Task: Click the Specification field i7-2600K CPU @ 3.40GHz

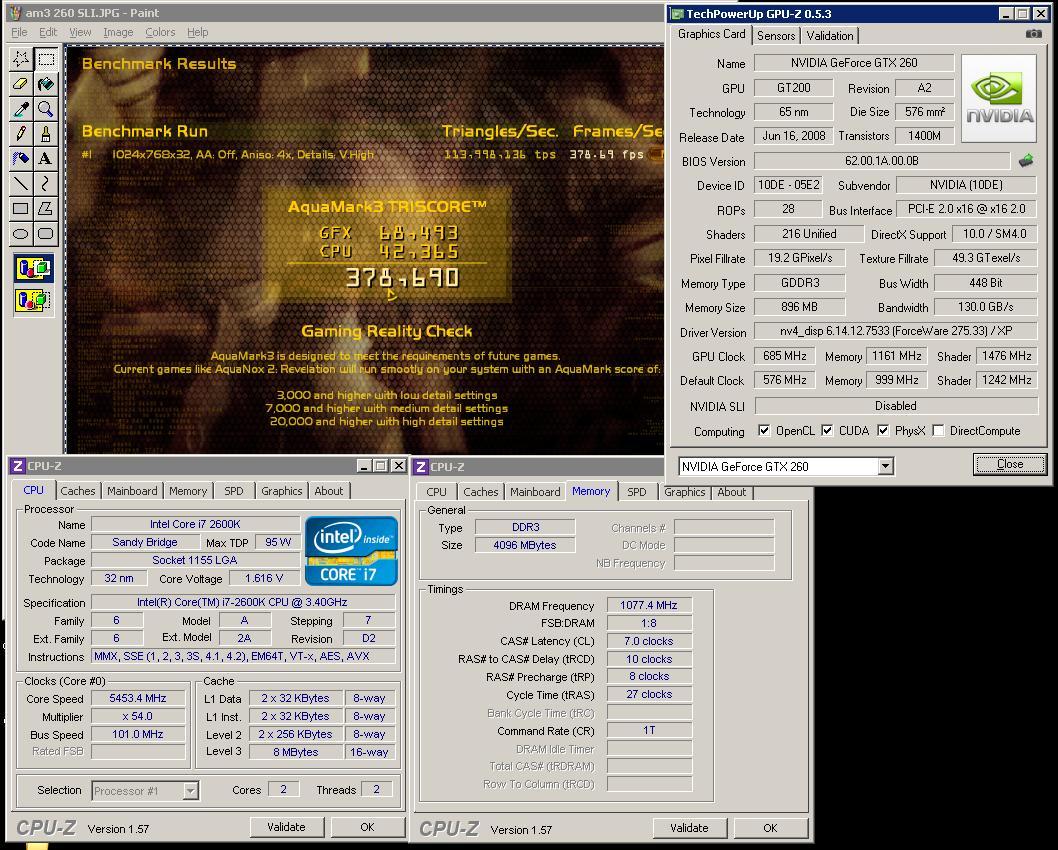Action: click(x=242, y=602)
